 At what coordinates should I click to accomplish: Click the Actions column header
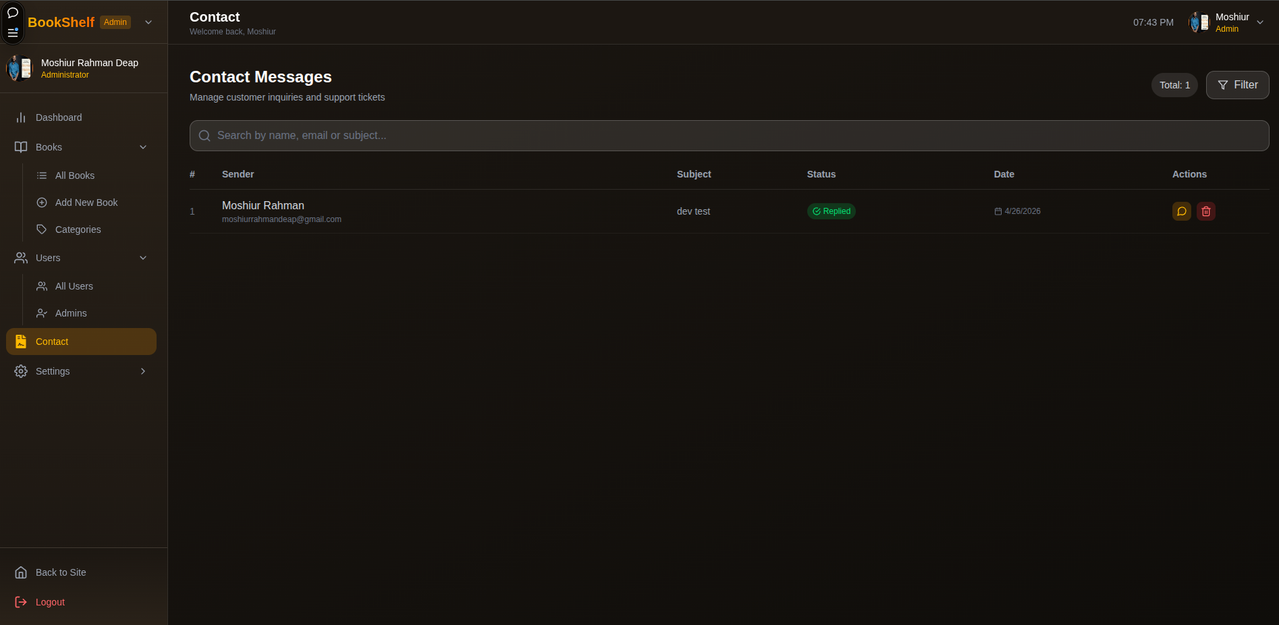[1189, 174]
